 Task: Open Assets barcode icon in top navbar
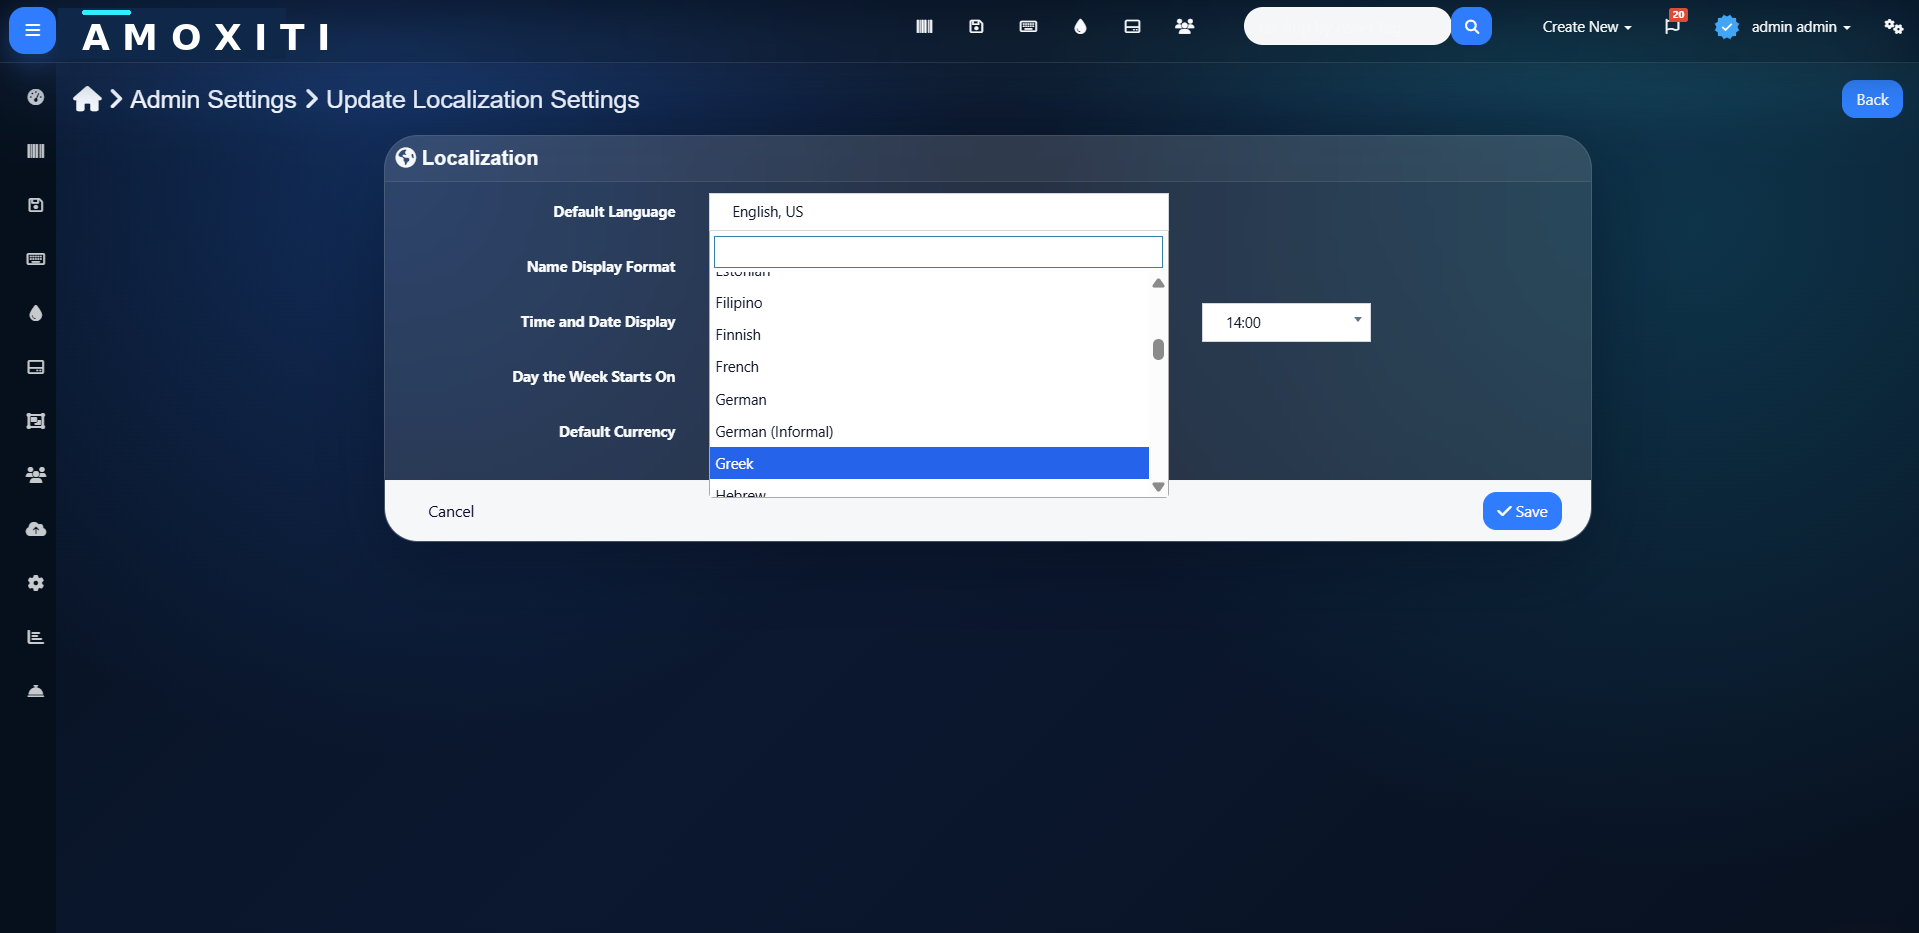tap(924, 27)
